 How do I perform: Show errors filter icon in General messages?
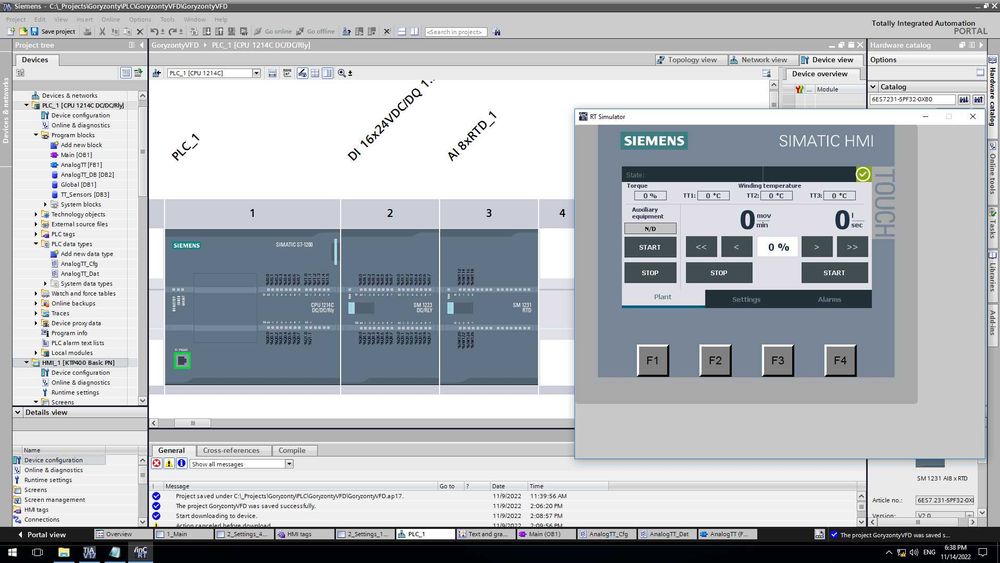[x=156, y=464]
